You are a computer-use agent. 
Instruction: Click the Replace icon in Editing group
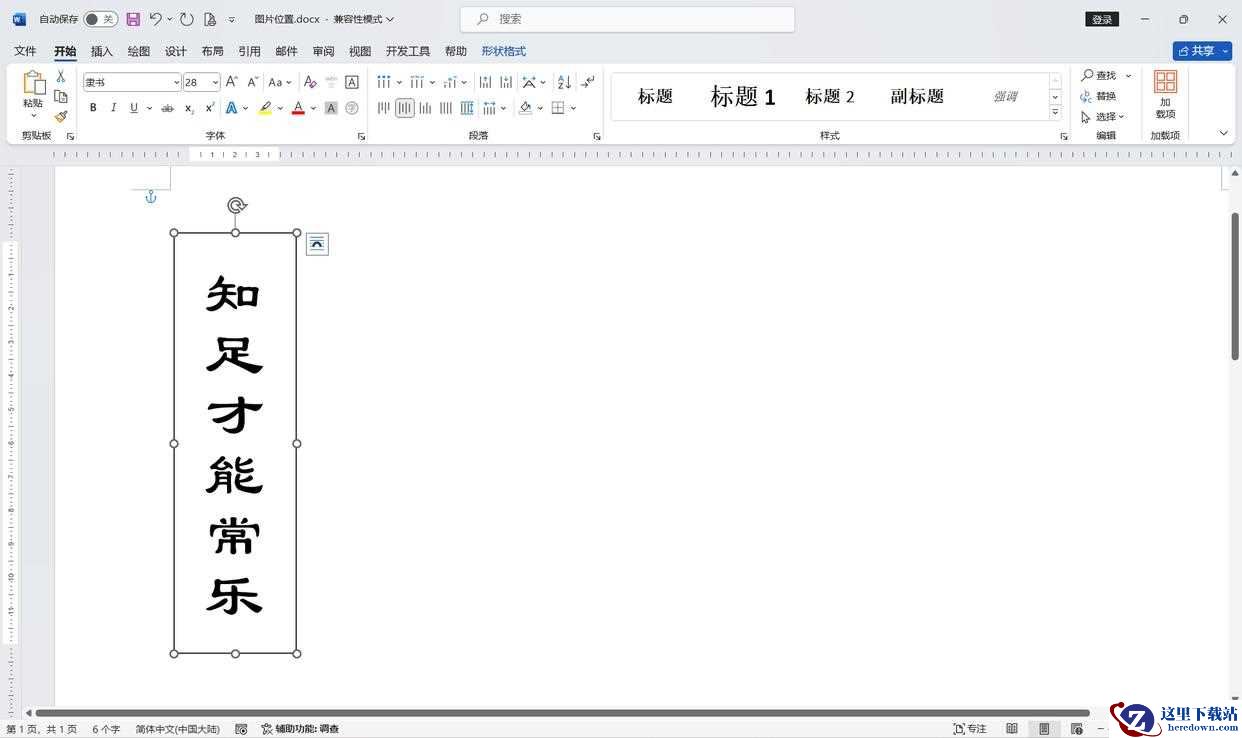1087,96
